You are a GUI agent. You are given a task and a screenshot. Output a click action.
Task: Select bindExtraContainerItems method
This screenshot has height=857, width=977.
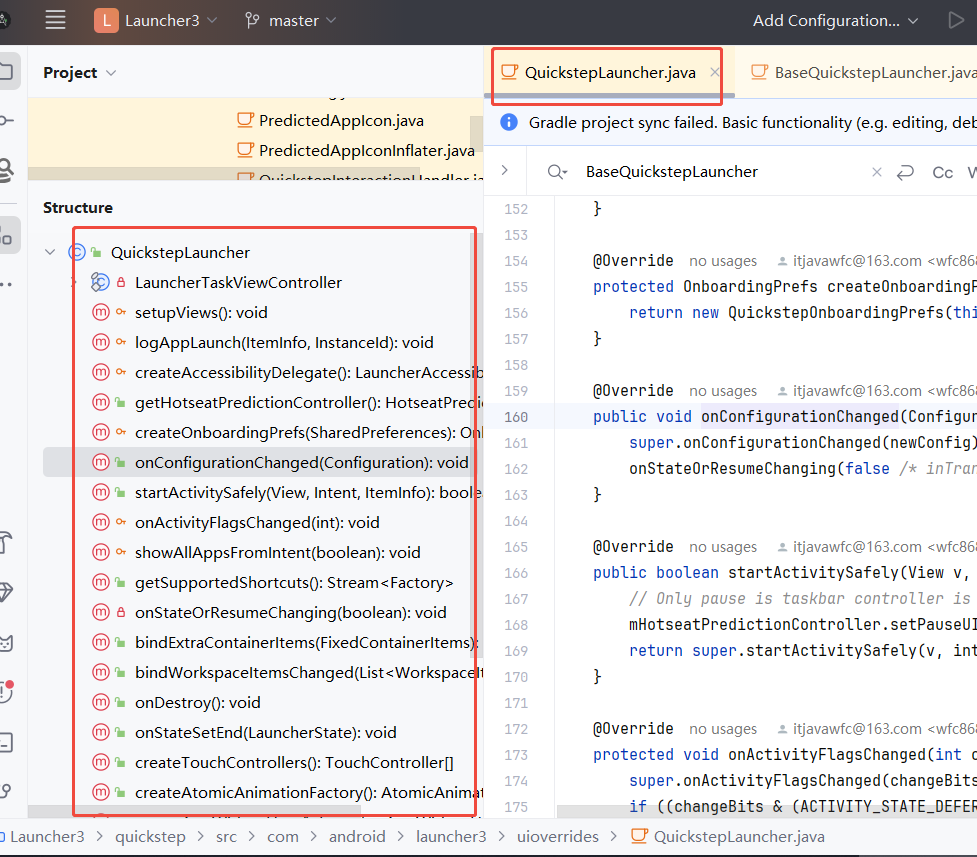[x=306, y=642]
